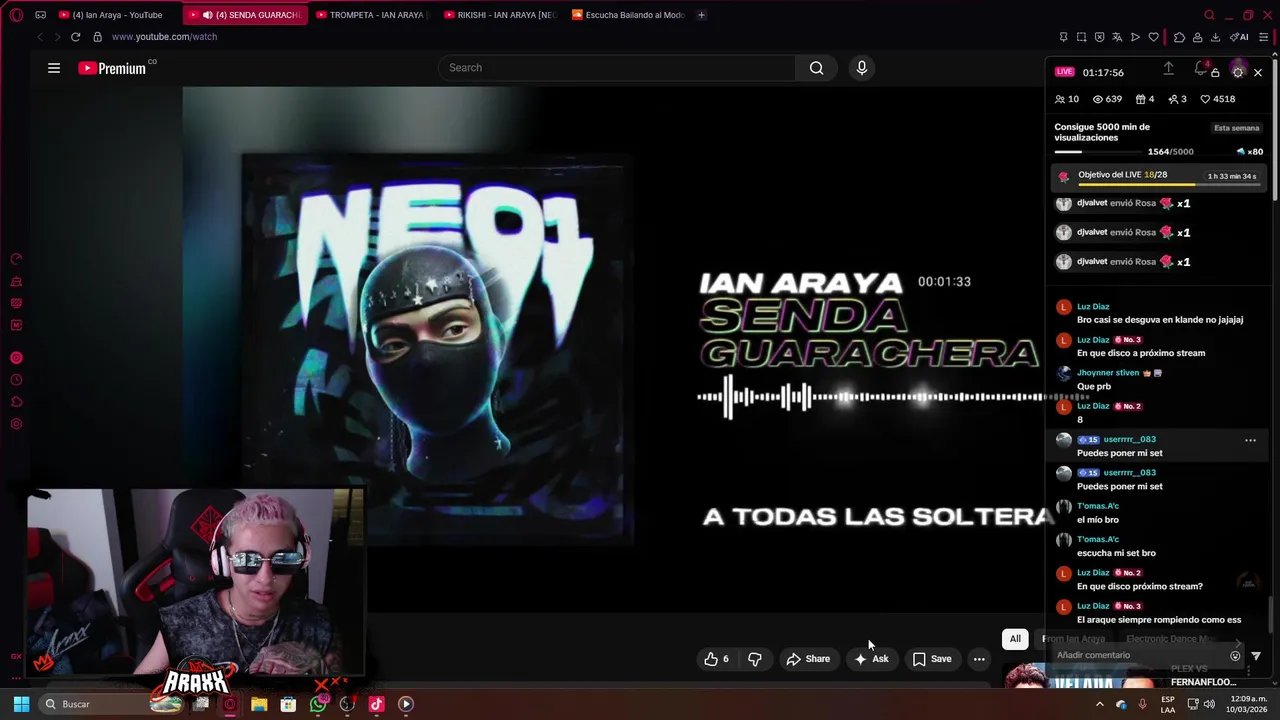The image size is (1280, 720).
Task: Open options for userrrrr_083 chat message
Action: pyautogui.click(x=1250, y=440)
